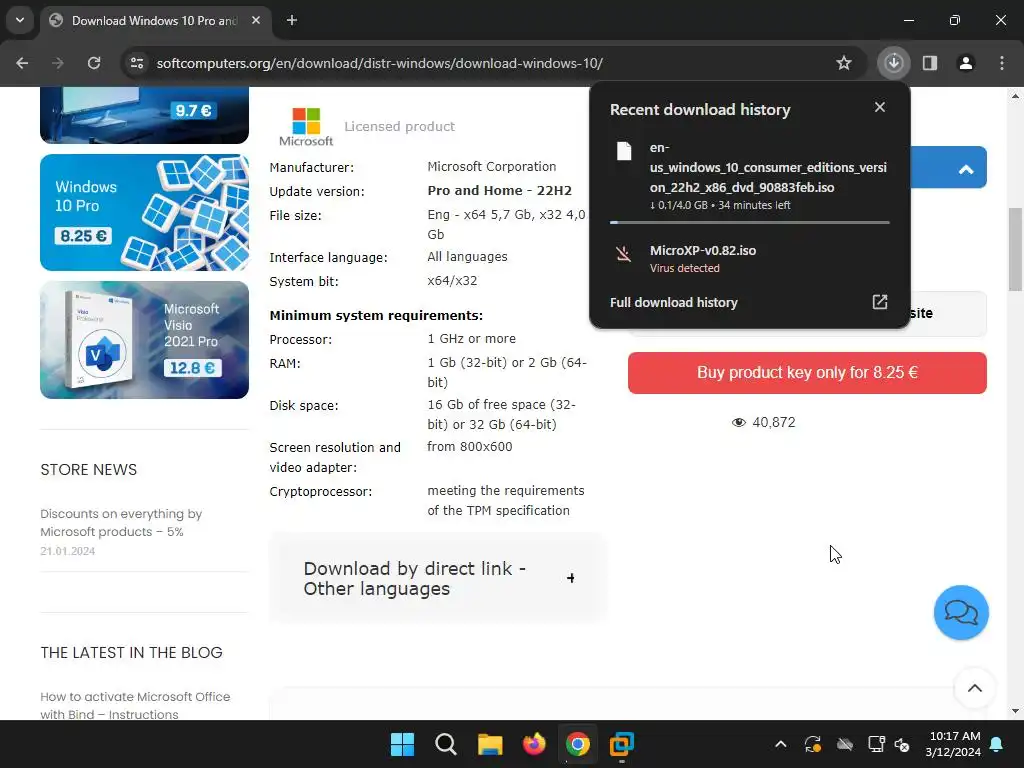The image size is (1024, 768).
Task: Click the page vertical scrollbar thumb
Action: tap(1015, 249)
